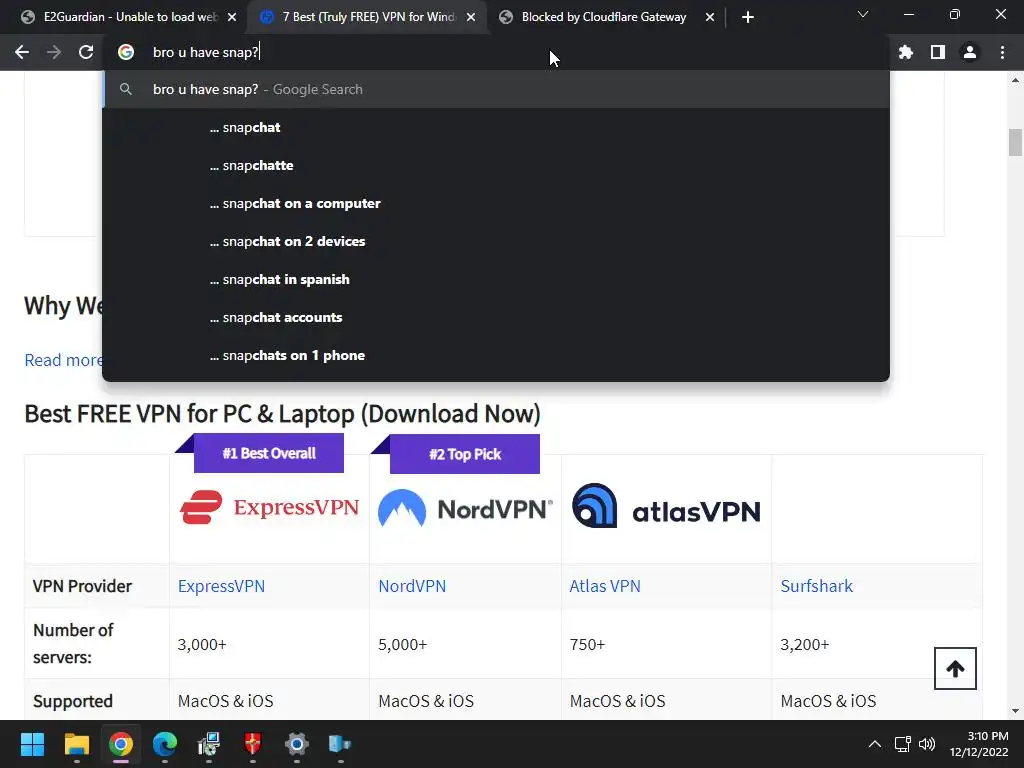Click the forward navigation arrow
The image size is (1024, 768).
pyautogui.click(x=54, y=52)
